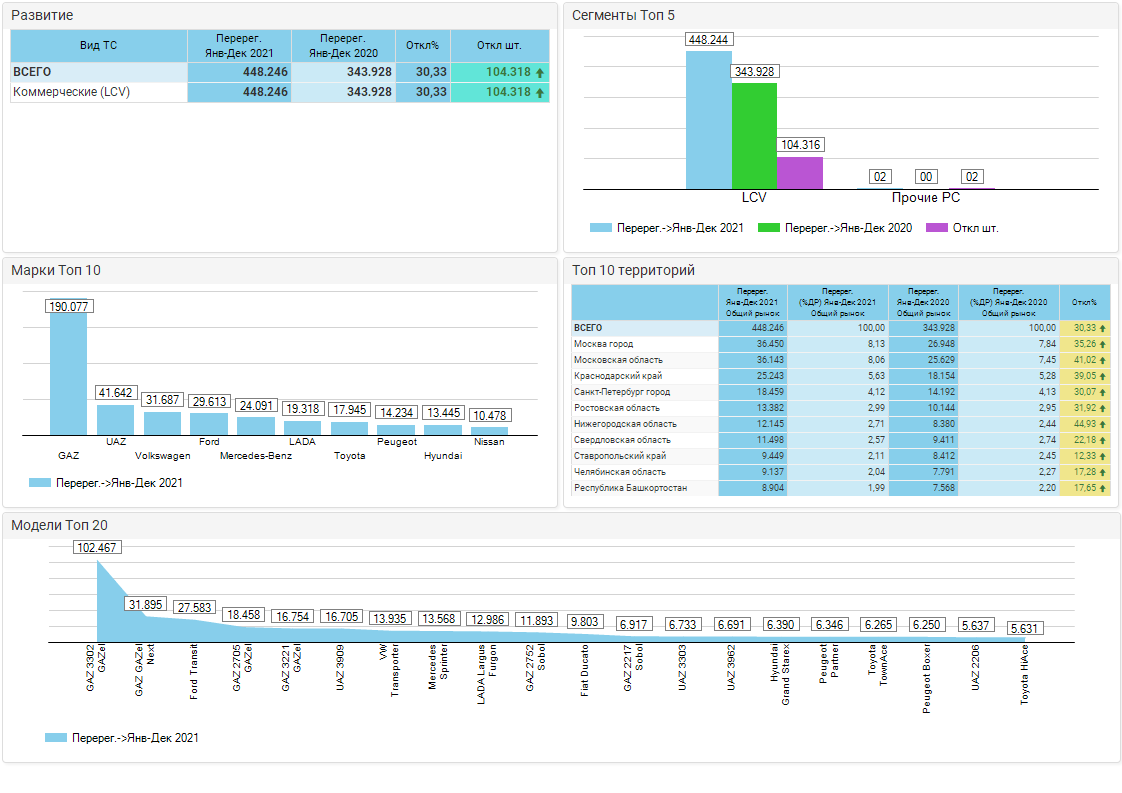Screen dimensions: 1122x793
Task: Sort by Откл% header in Топ 10 территорий
Action: click(1084, 302)
